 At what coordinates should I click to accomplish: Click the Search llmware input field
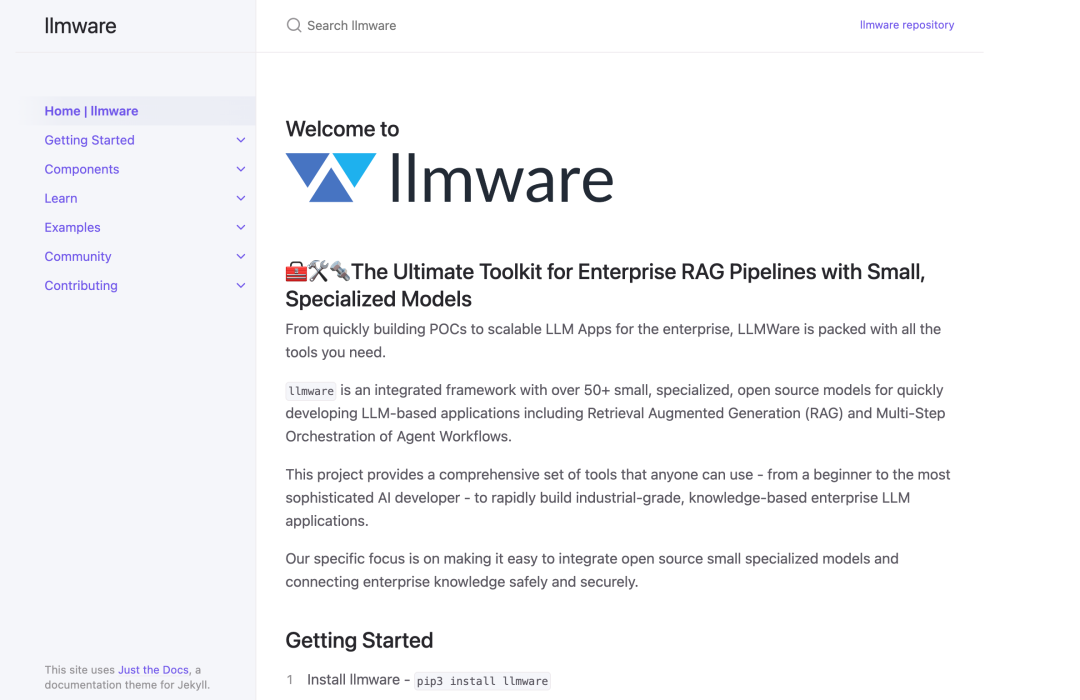point(563,25)
